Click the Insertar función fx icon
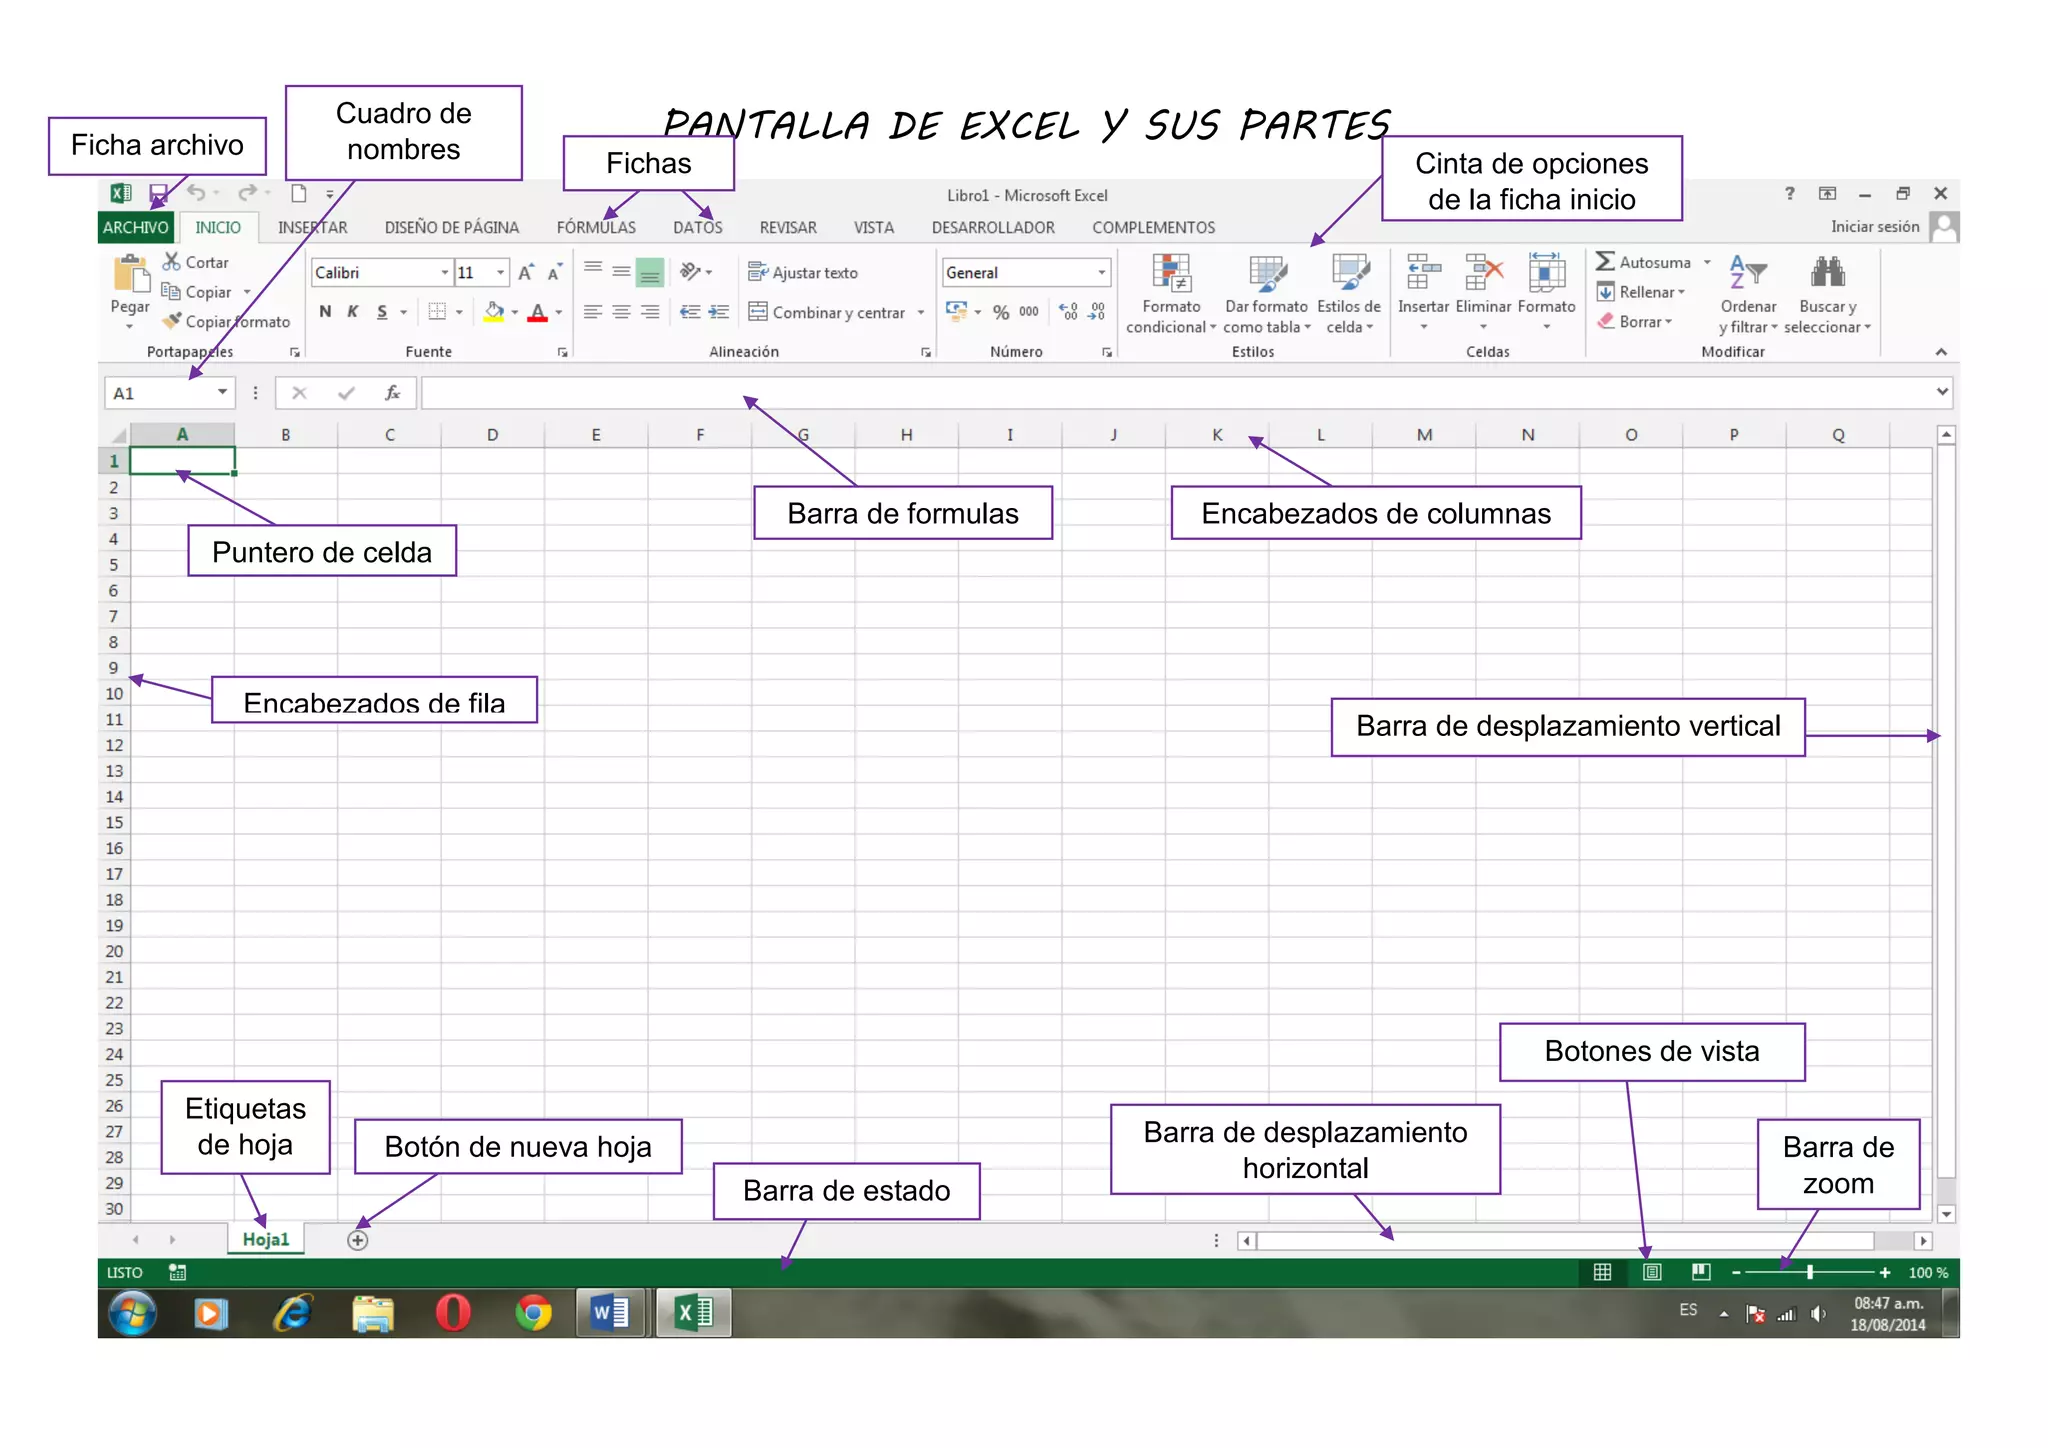2048x1448 pixels. (392, 393)
